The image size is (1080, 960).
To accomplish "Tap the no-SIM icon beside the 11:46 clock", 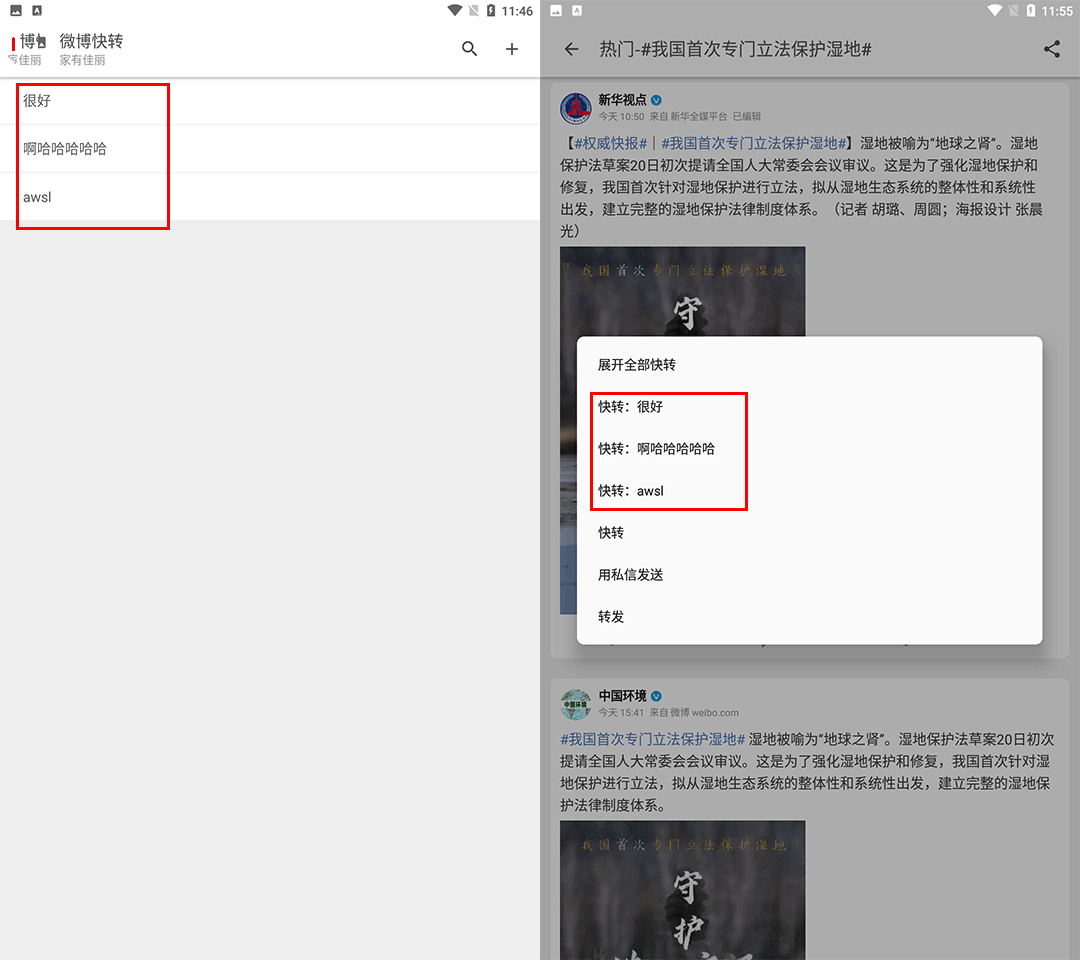I will tap(473, 10).
